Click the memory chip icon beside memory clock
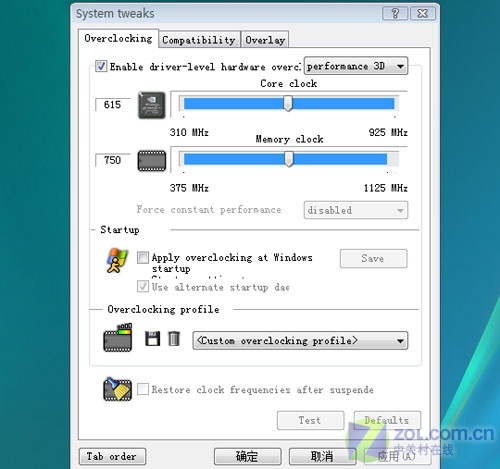 pos(152,161)
